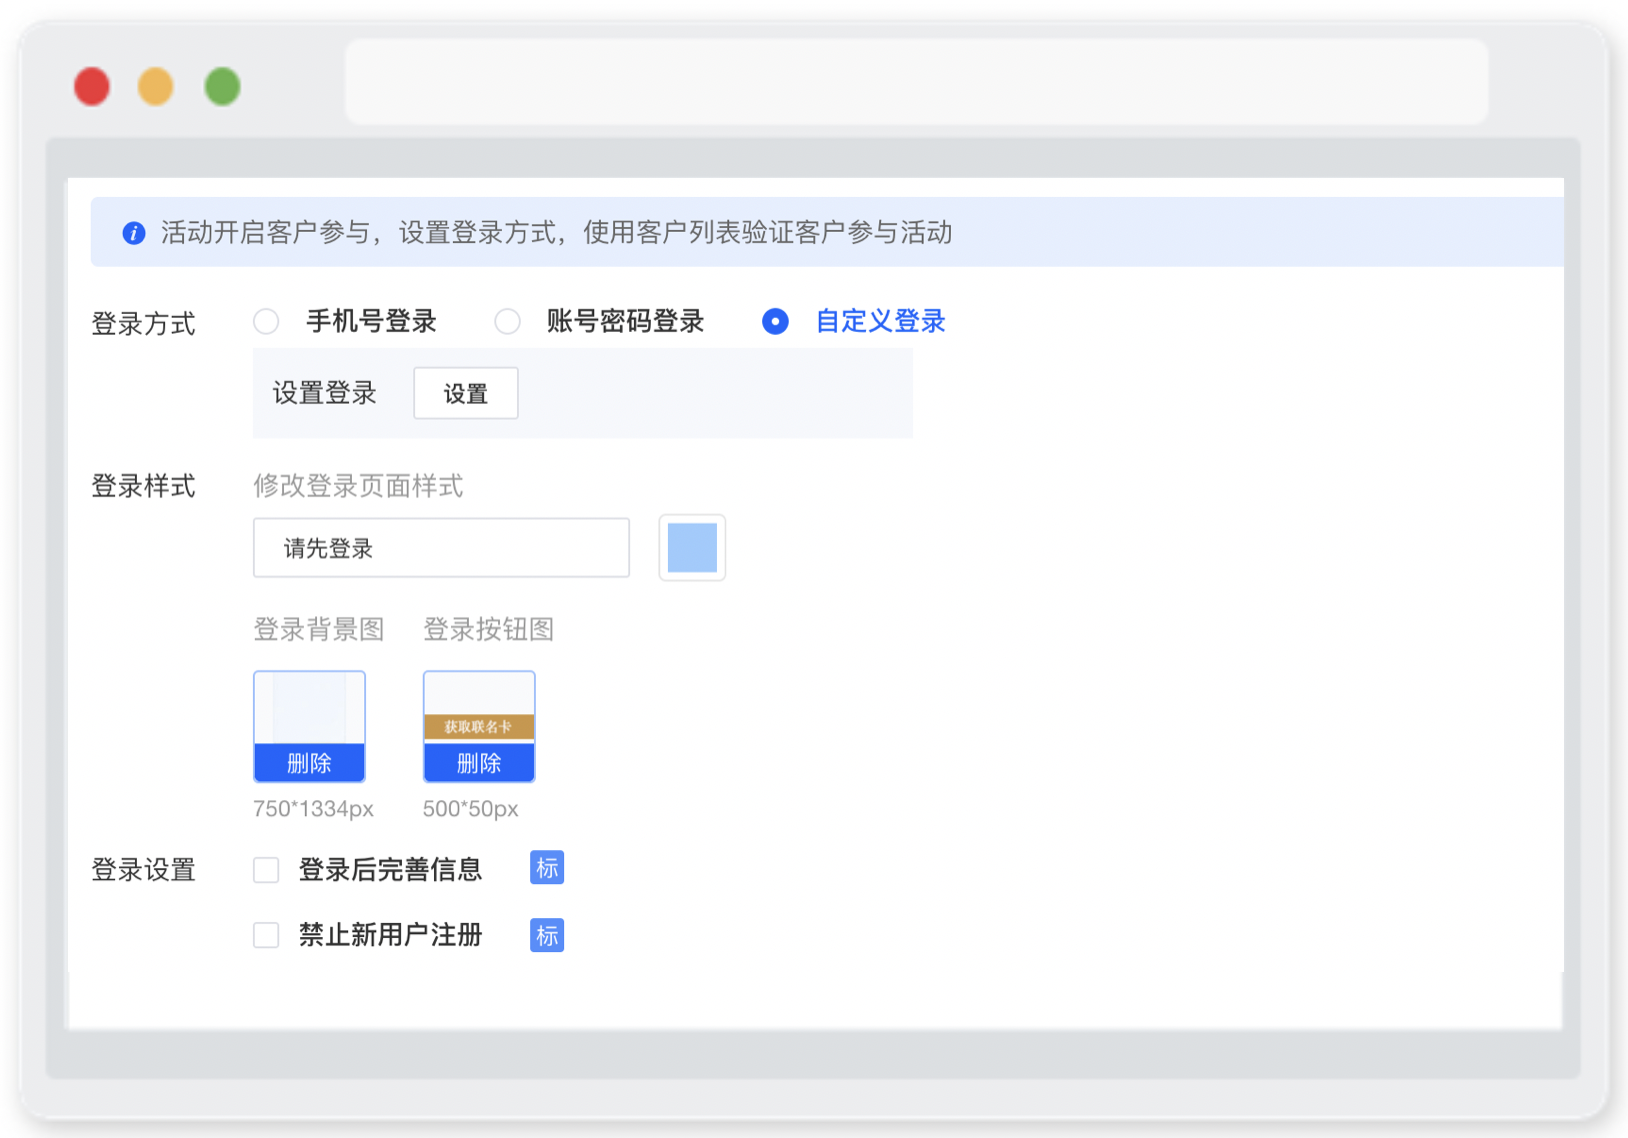Click the login background image thumbnail
The height and width of the screenshot is (1138, 1628).
tap(309, 708)
